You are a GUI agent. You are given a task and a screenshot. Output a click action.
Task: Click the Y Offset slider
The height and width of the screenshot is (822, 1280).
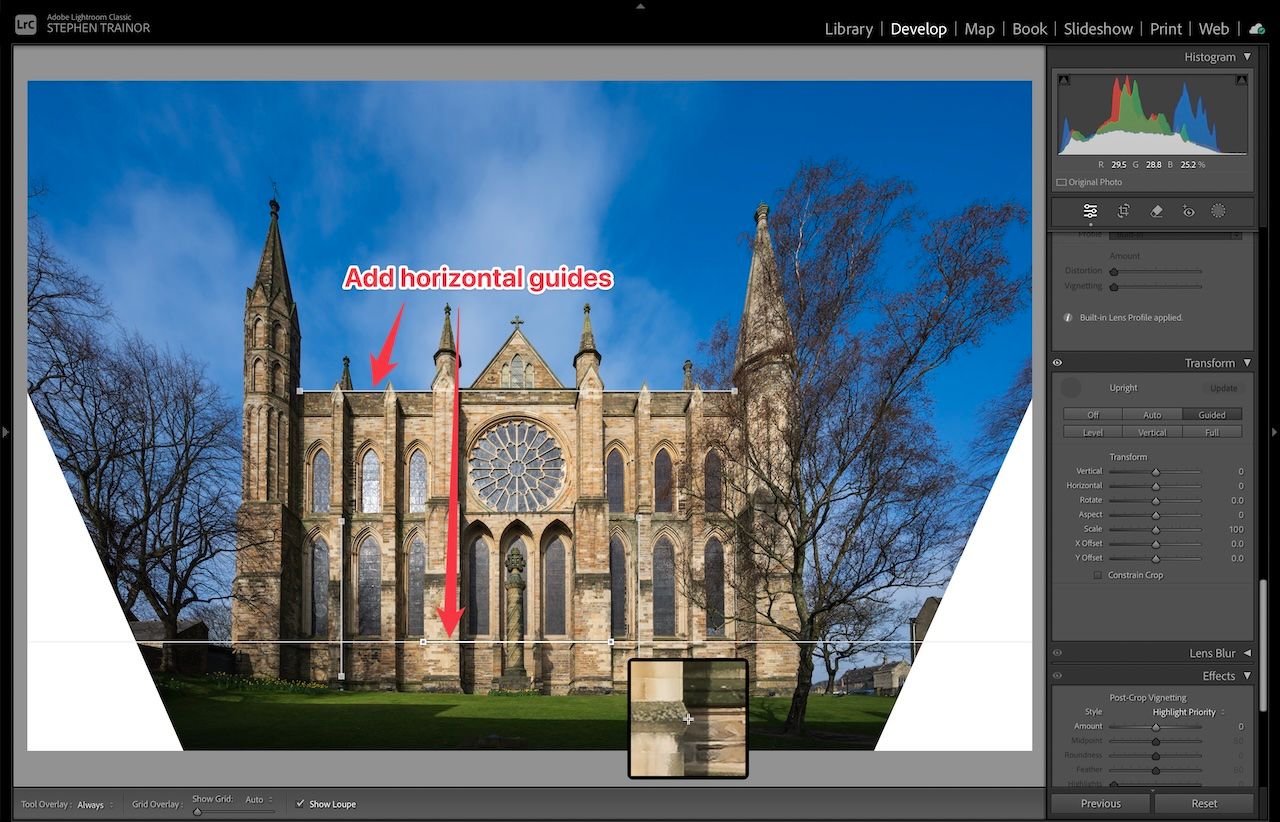[x=1156, y=558]
